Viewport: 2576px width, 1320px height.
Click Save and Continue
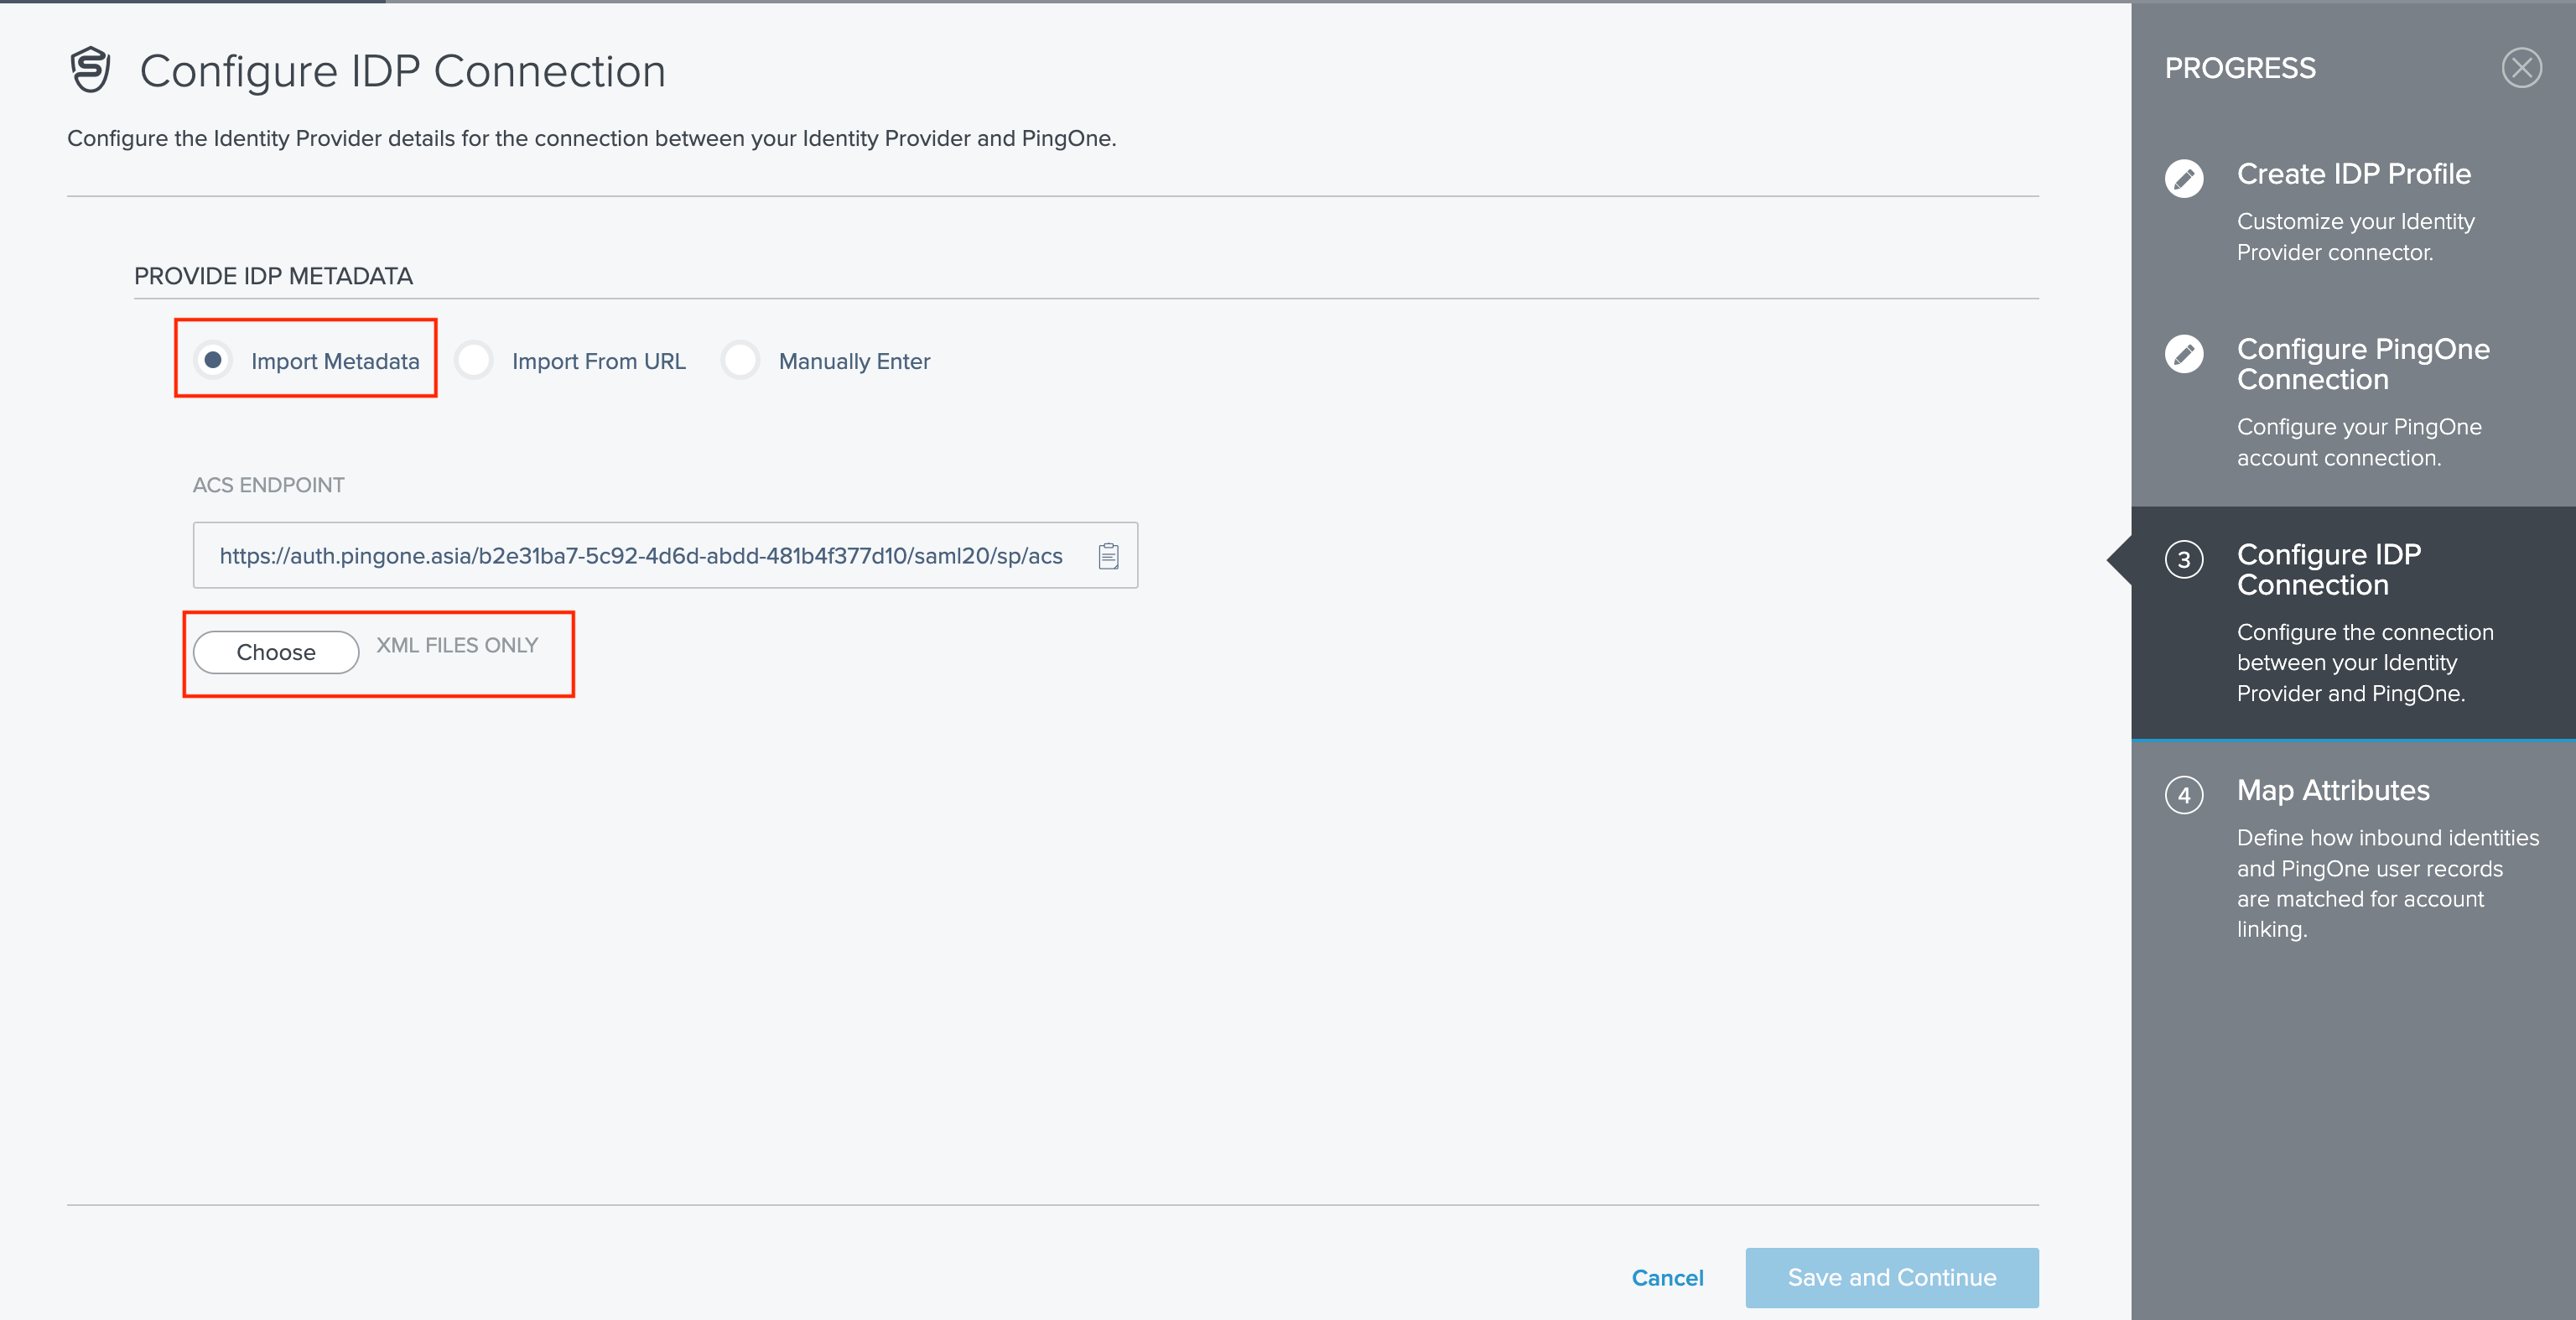(x=1890, y=1277)
